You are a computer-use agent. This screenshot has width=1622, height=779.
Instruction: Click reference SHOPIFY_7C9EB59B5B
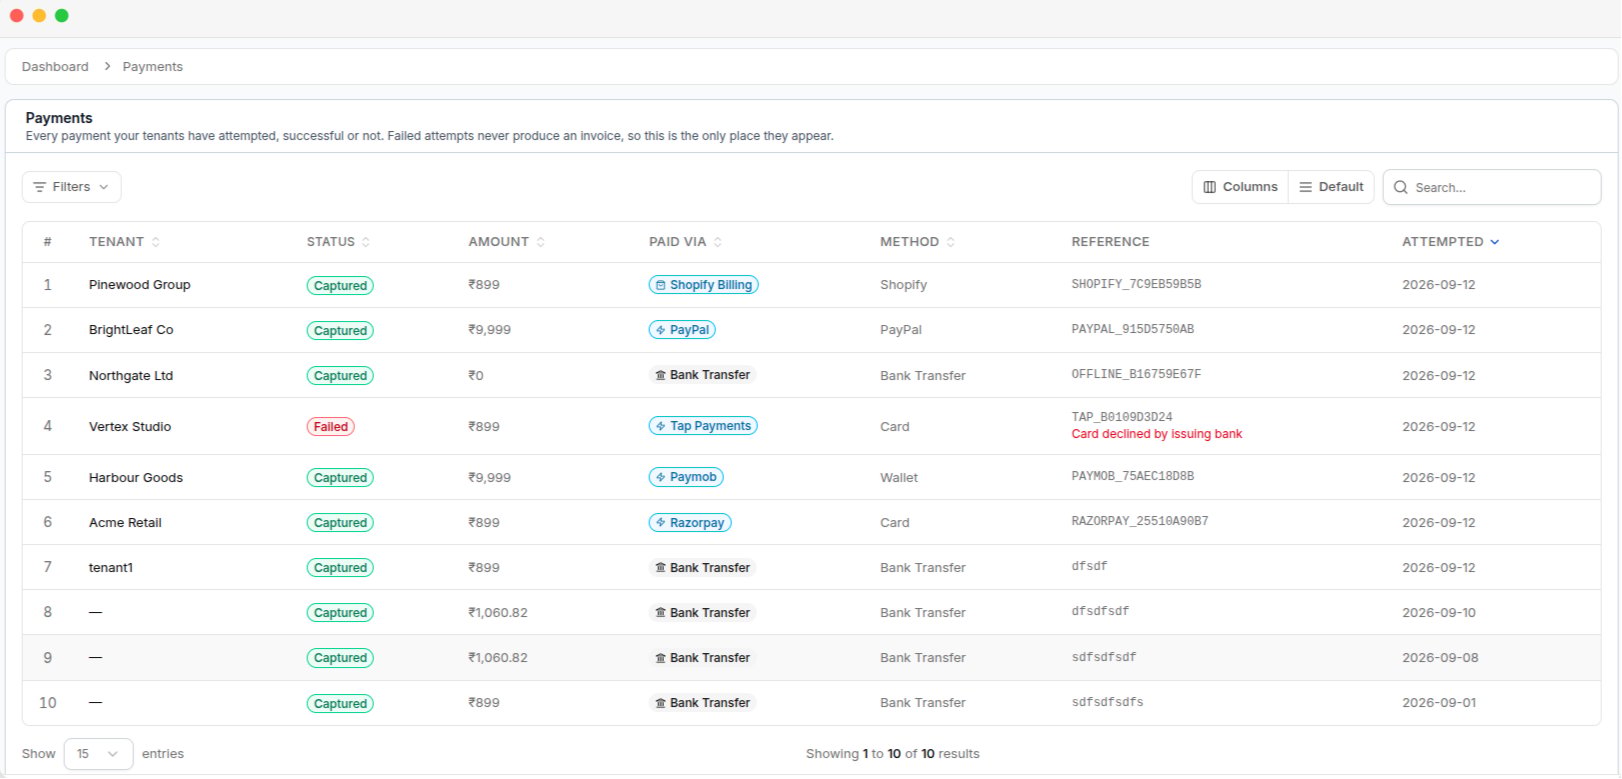point(1136,285)
